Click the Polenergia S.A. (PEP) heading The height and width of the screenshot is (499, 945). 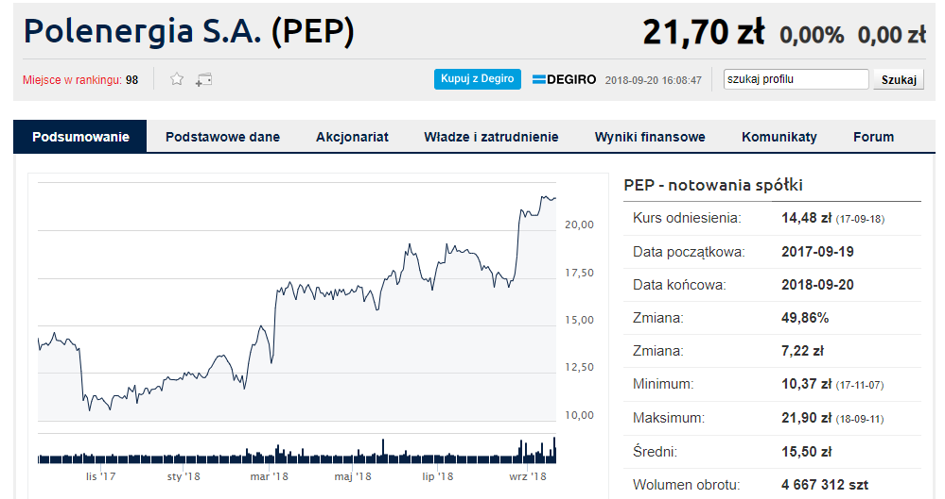tap(189, 31)
